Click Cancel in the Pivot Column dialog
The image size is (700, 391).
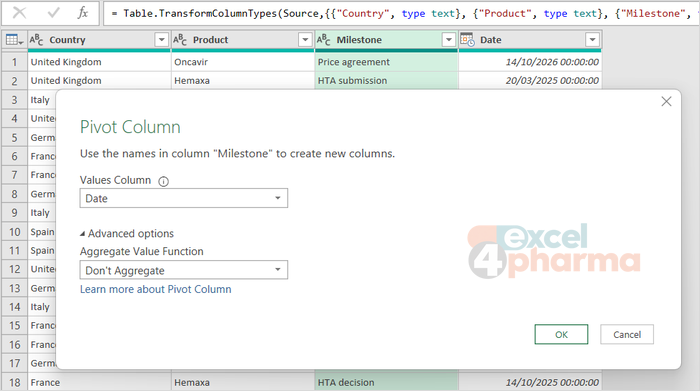coord(627,334)
